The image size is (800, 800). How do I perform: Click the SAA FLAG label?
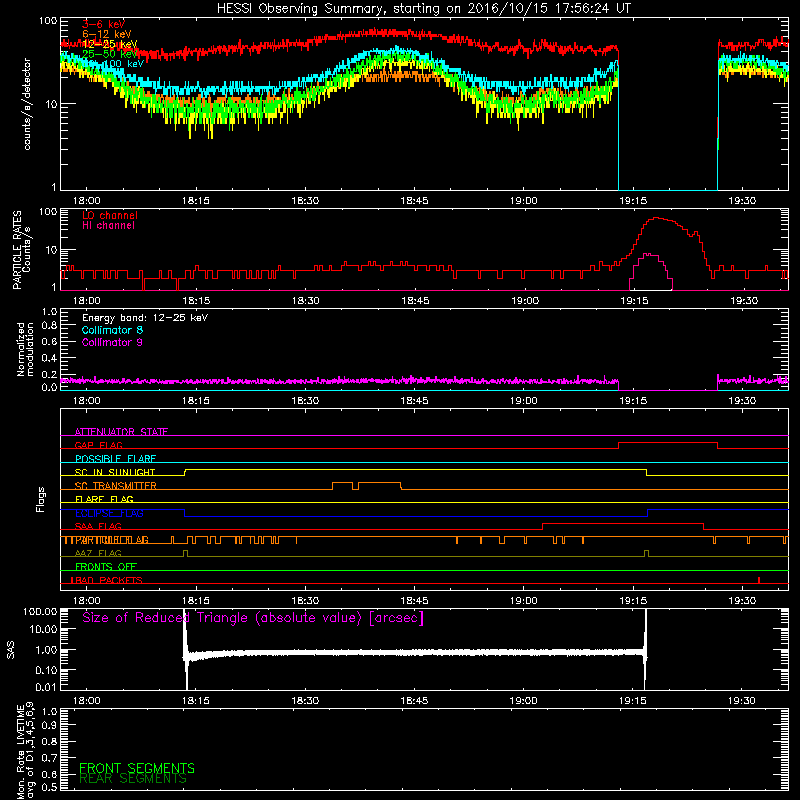98,526
